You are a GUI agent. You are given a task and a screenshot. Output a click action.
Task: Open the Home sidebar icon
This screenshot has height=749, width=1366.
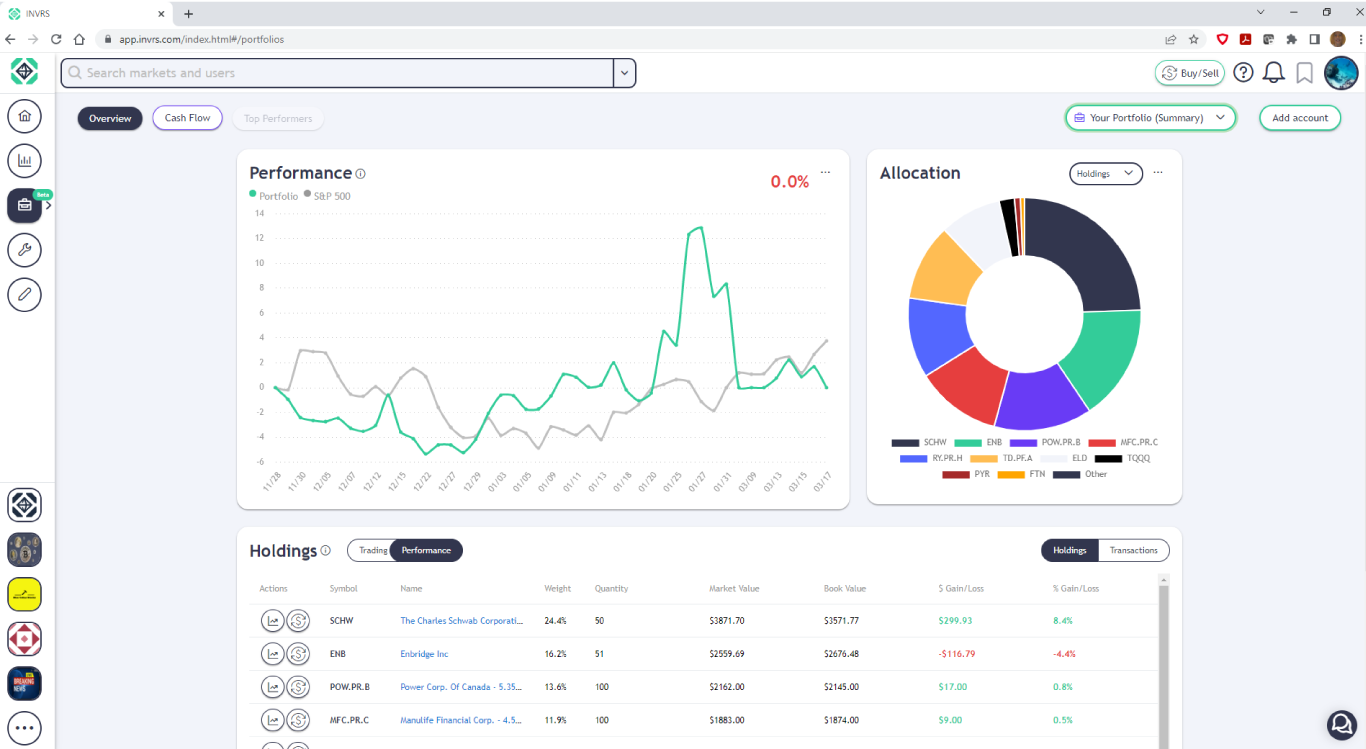tap(24, 116)
